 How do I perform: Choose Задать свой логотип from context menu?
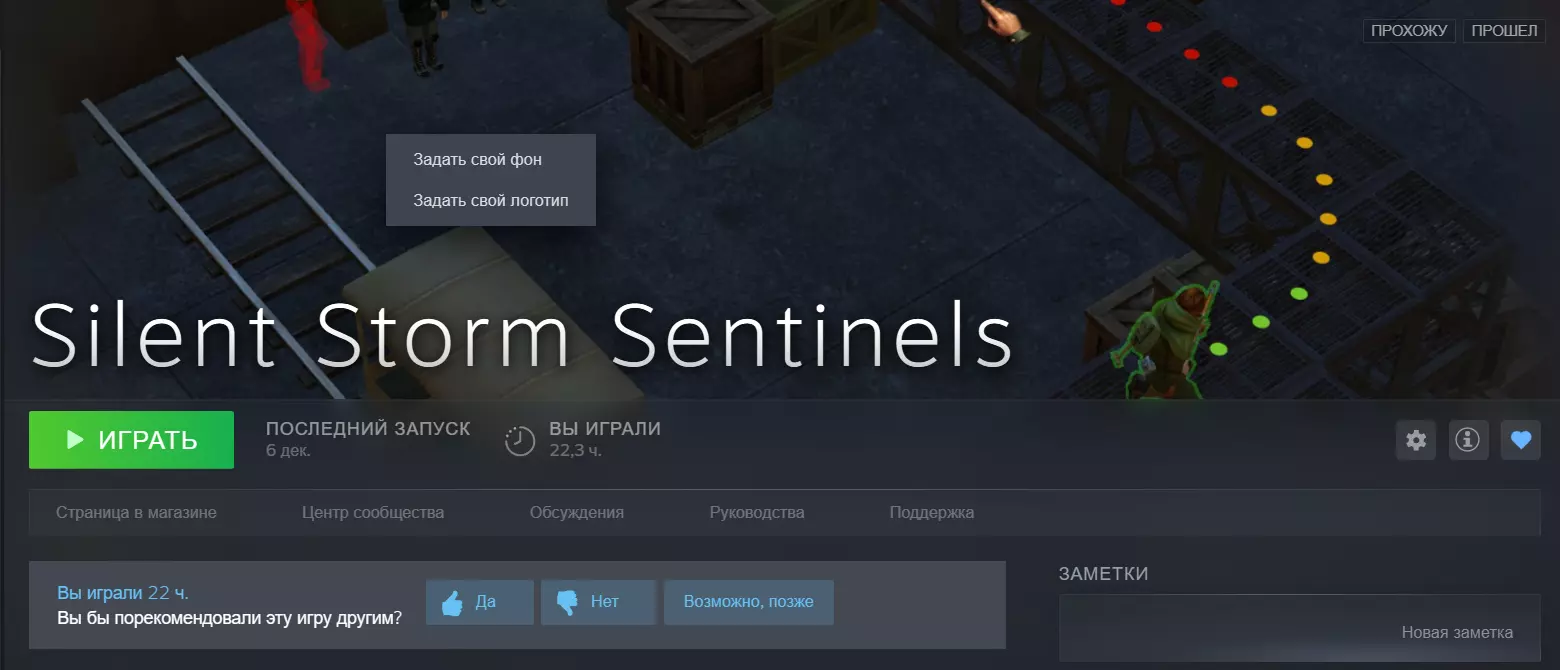tap(491, 200)
